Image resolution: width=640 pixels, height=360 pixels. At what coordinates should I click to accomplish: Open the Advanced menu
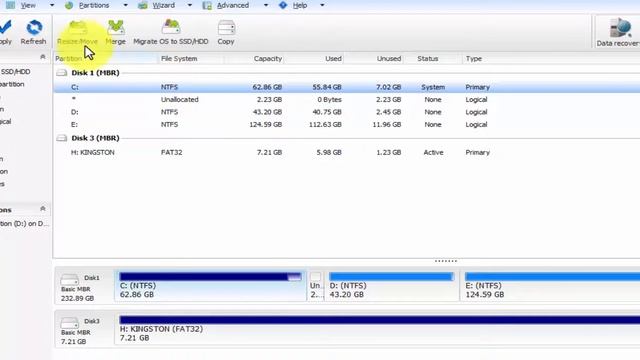click(x=233, y=5)
